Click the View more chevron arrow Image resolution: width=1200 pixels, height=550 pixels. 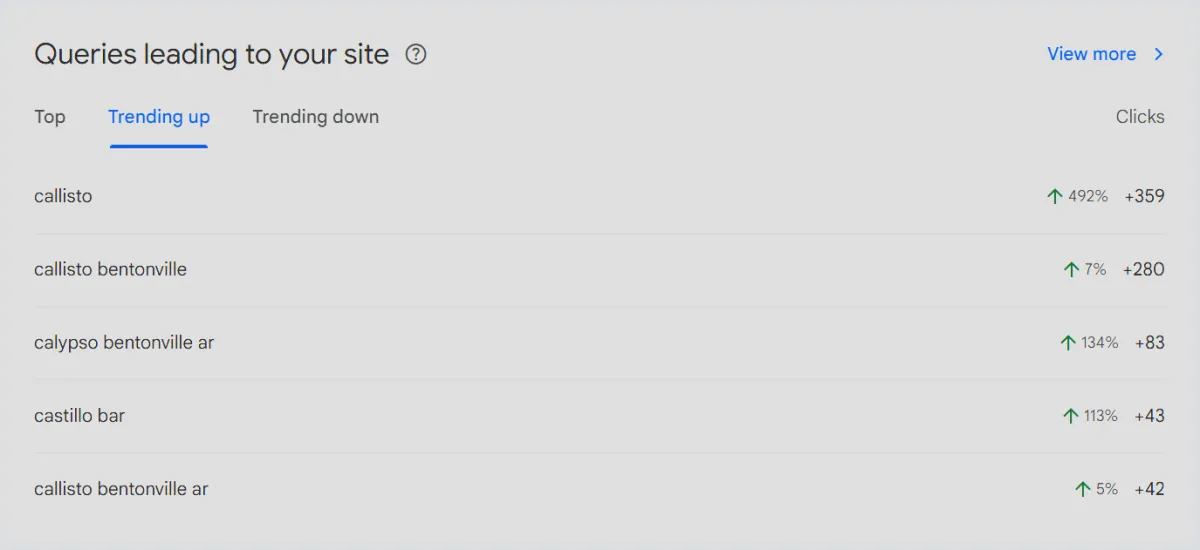tap(1159, 55)
